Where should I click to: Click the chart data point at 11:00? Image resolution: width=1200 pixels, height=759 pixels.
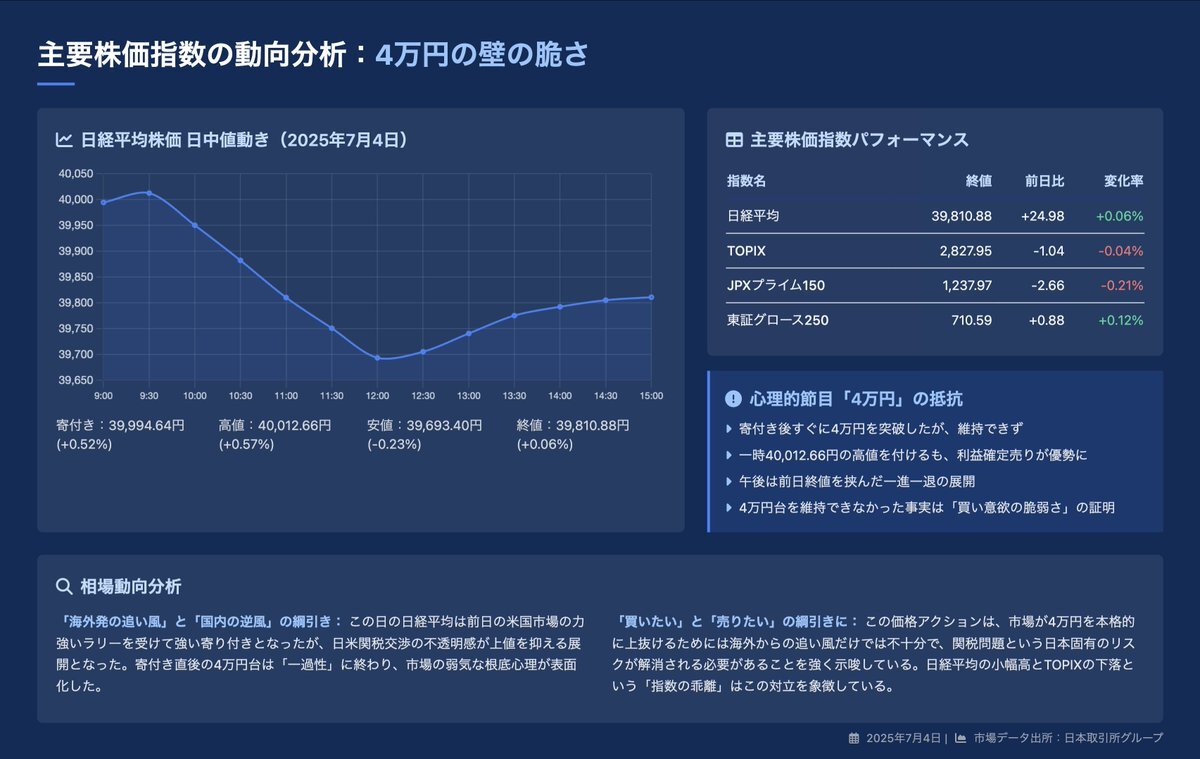tap(286, 297)
